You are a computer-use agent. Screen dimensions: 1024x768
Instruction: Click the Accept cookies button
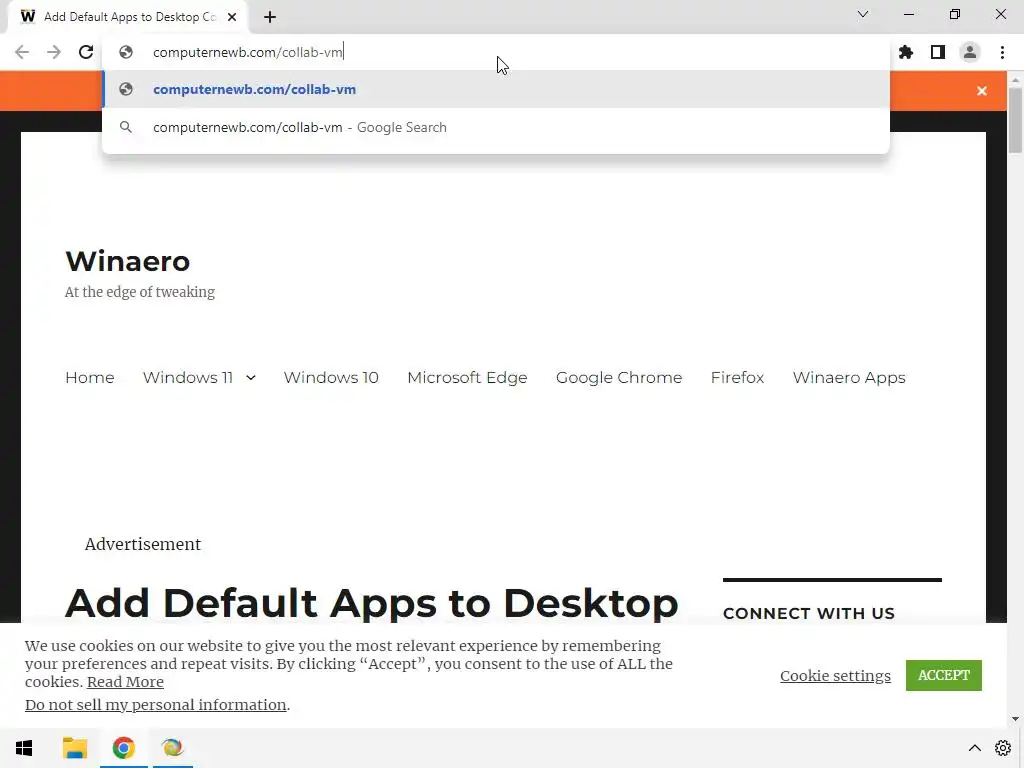tap(944, 675)
